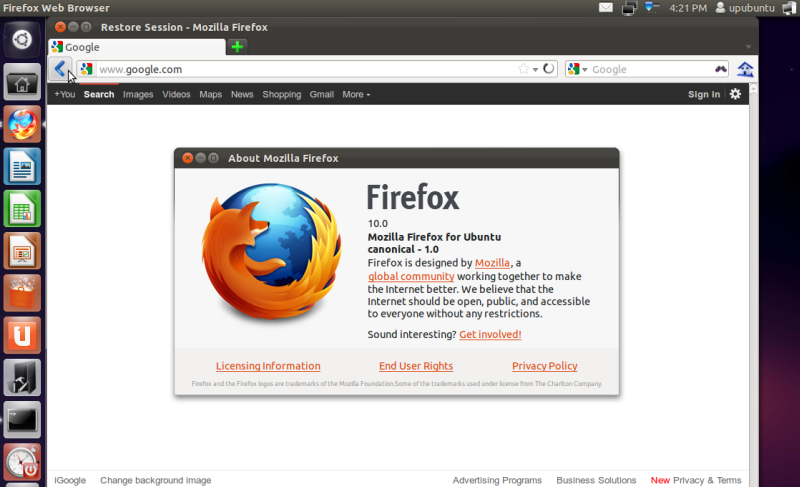Screen dimensions: 800x487
Task: Click the site favicon in the address bar
Action: pos(87,69)
